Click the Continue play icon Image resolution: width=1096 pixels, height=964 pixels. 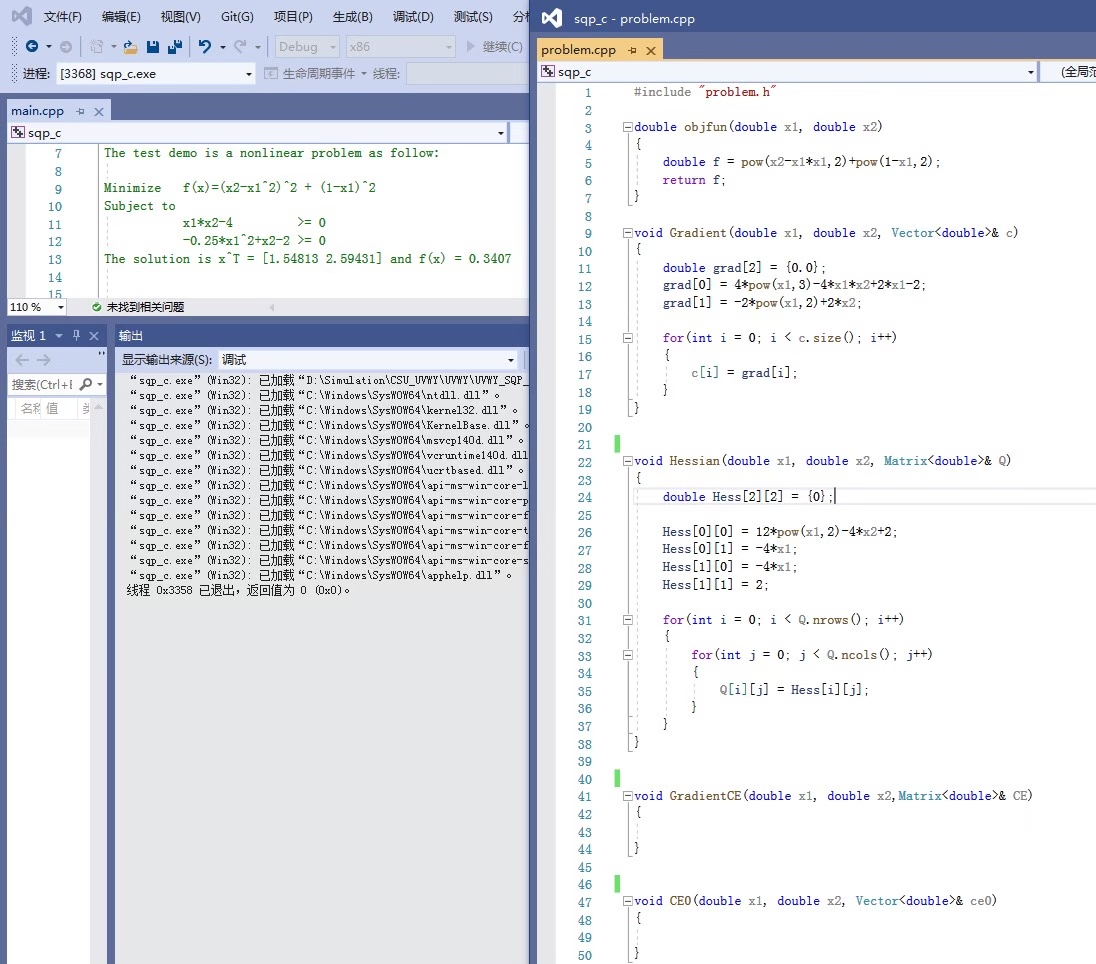click(x=470, y=46)
